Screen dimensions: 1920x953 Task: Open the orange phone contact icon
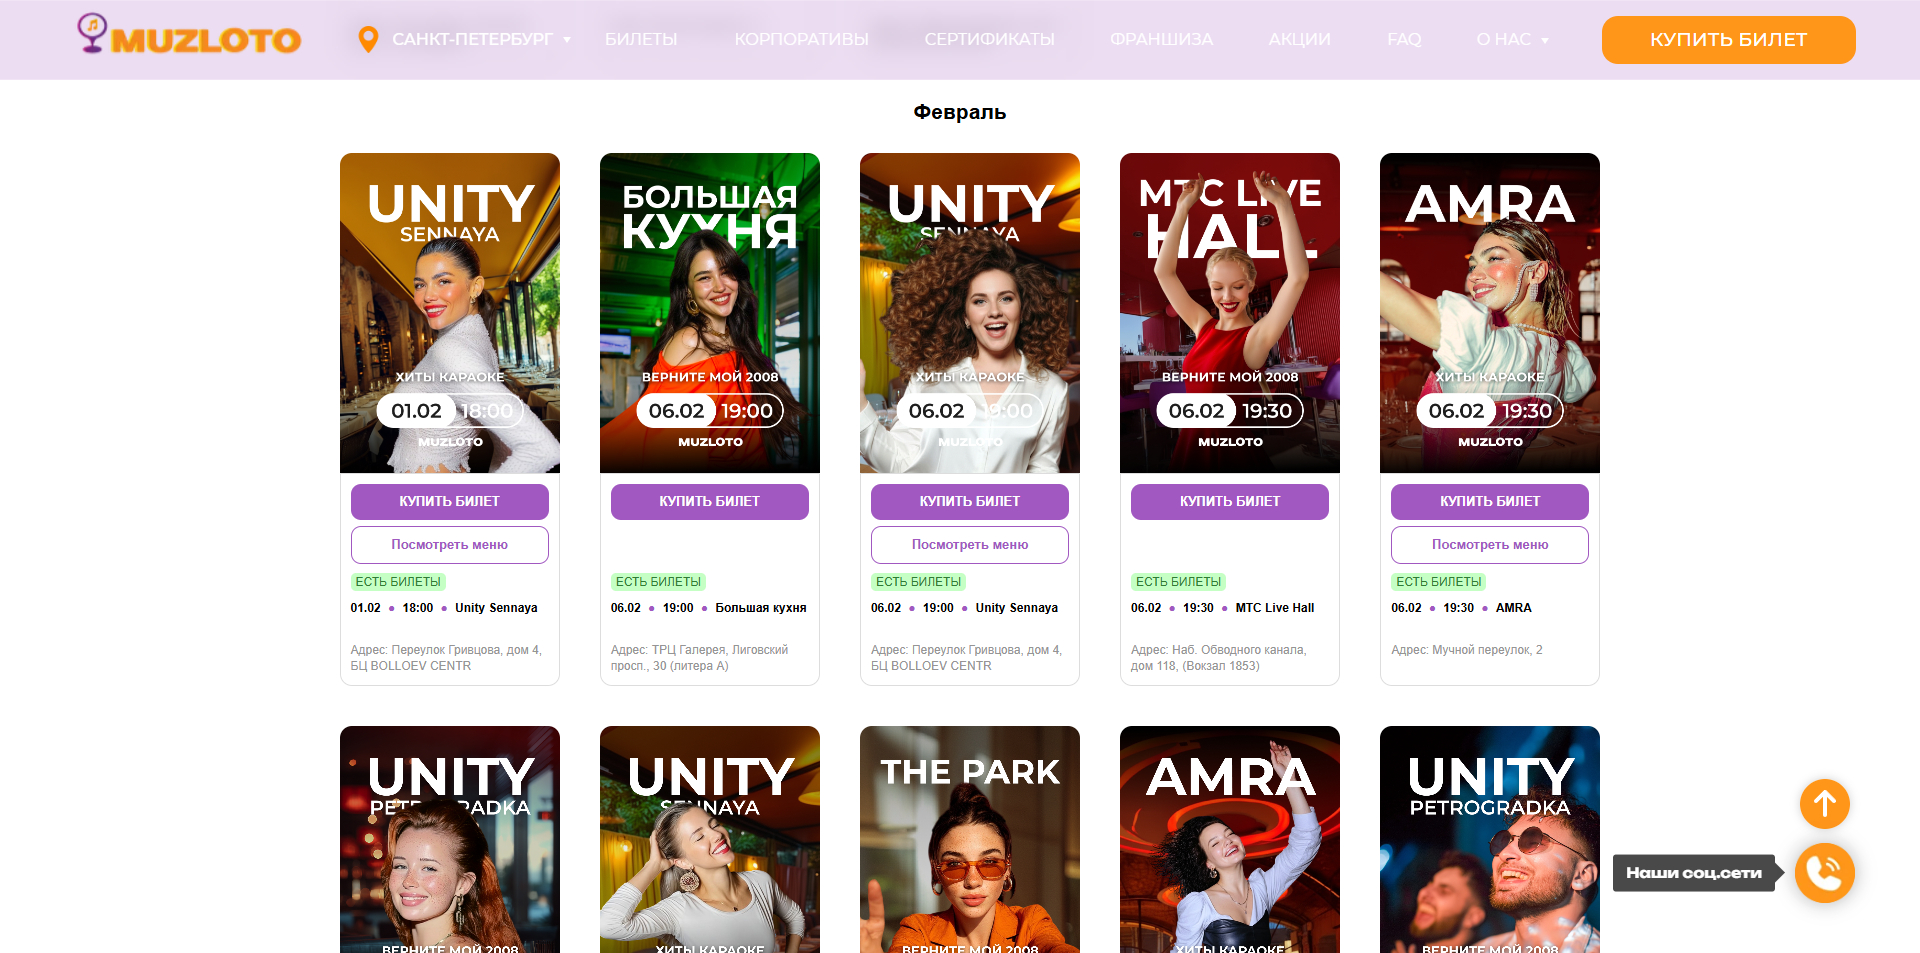pyautogui.click(x=1824, y=873)
